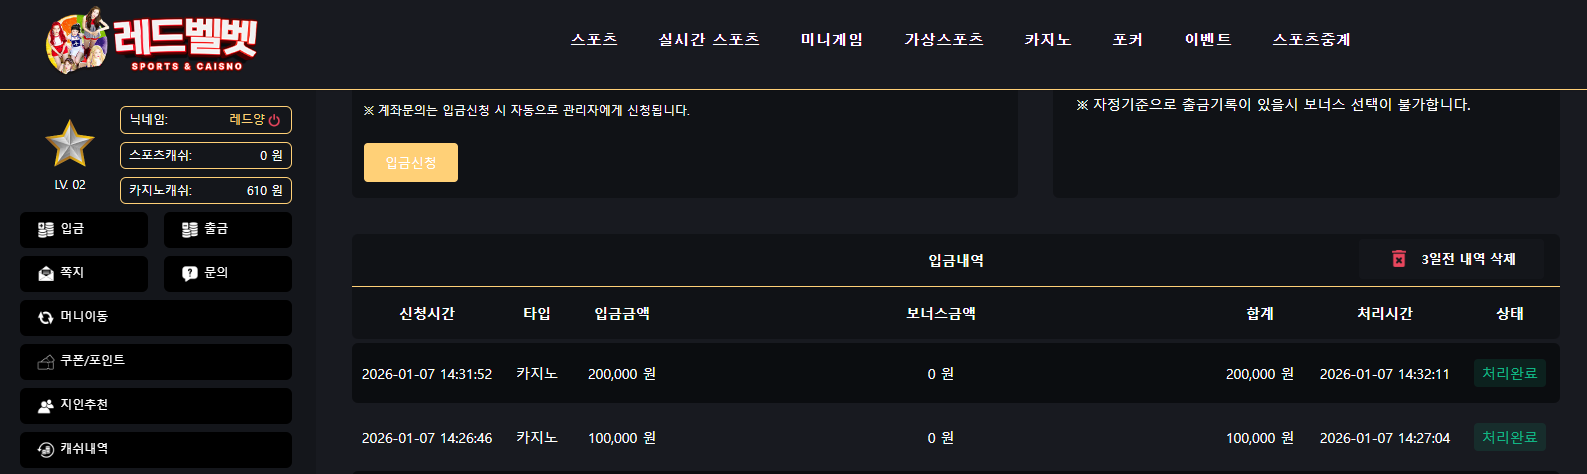This screenshot has width=1587, height=474.
Task: Click the 입금신청 deposit request button
Action: pyautogui.click(x=411, y=163)
